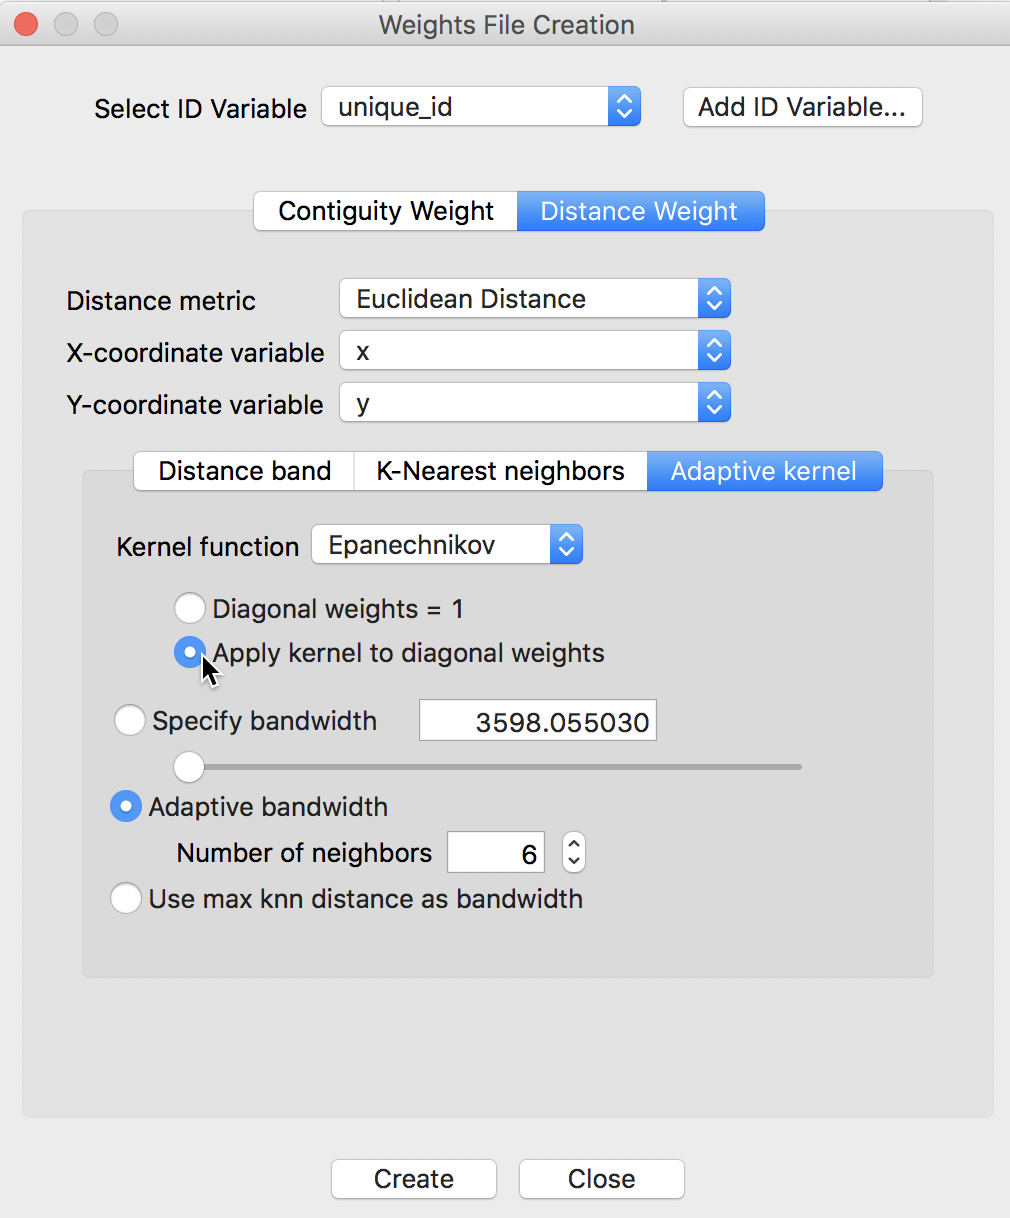Viewport: 1010px width, 1218px height.
Task: Click the bandwidth slider handle
Action: click(189, 767)
